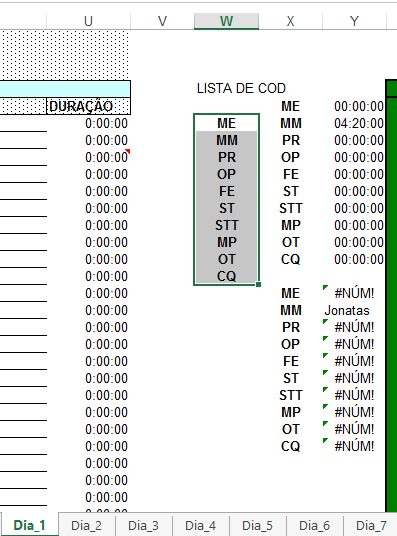Select ST cell in column W list

click(226, 208)
